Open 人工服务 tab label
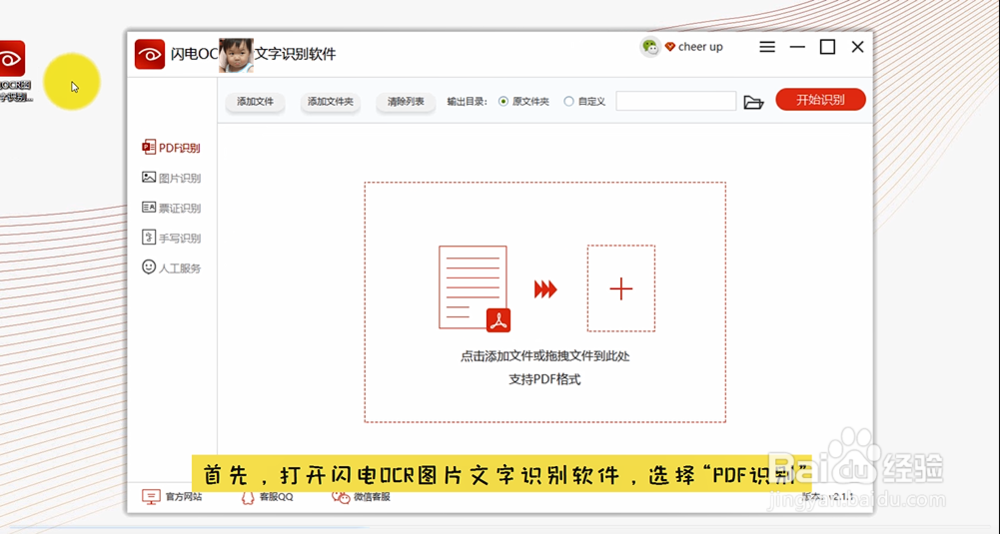 pyautogui.click(x=180, y=268)
